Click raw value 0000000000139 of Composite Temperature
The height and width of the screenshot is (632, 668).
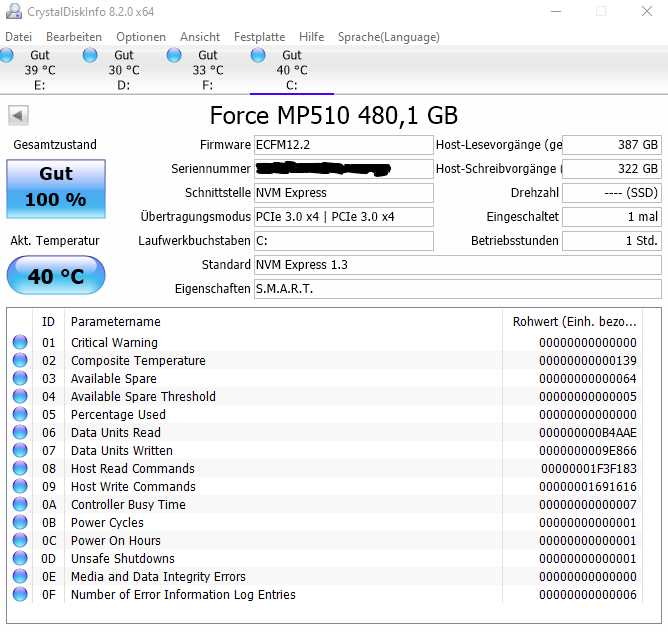click(x=587, y=361)
